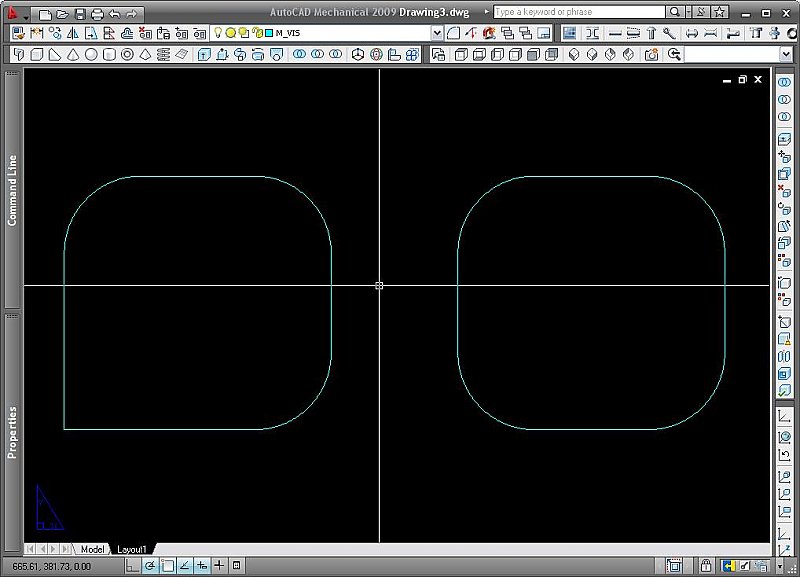Toggle Lineweight display plus status button
The width and height of the screenshot is (800, 577).
pos(219,565)
